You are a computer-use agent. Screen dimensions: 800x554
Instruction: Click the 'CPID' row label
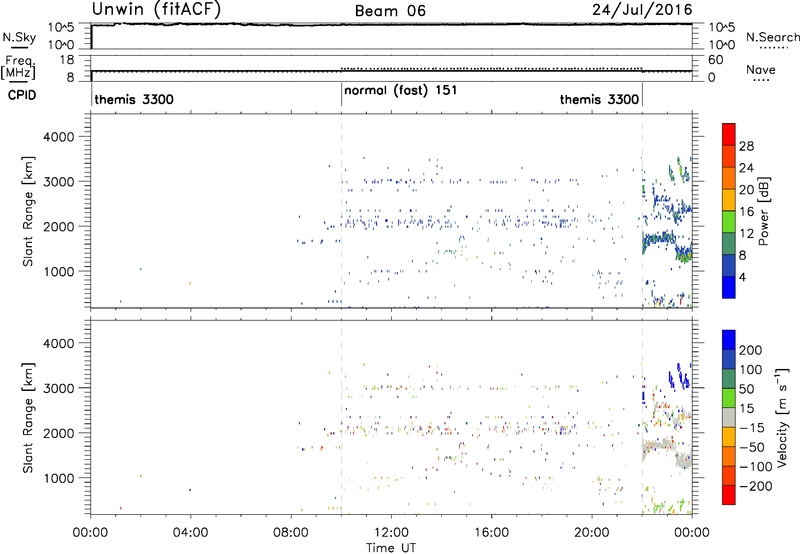(x=22, y=95)
